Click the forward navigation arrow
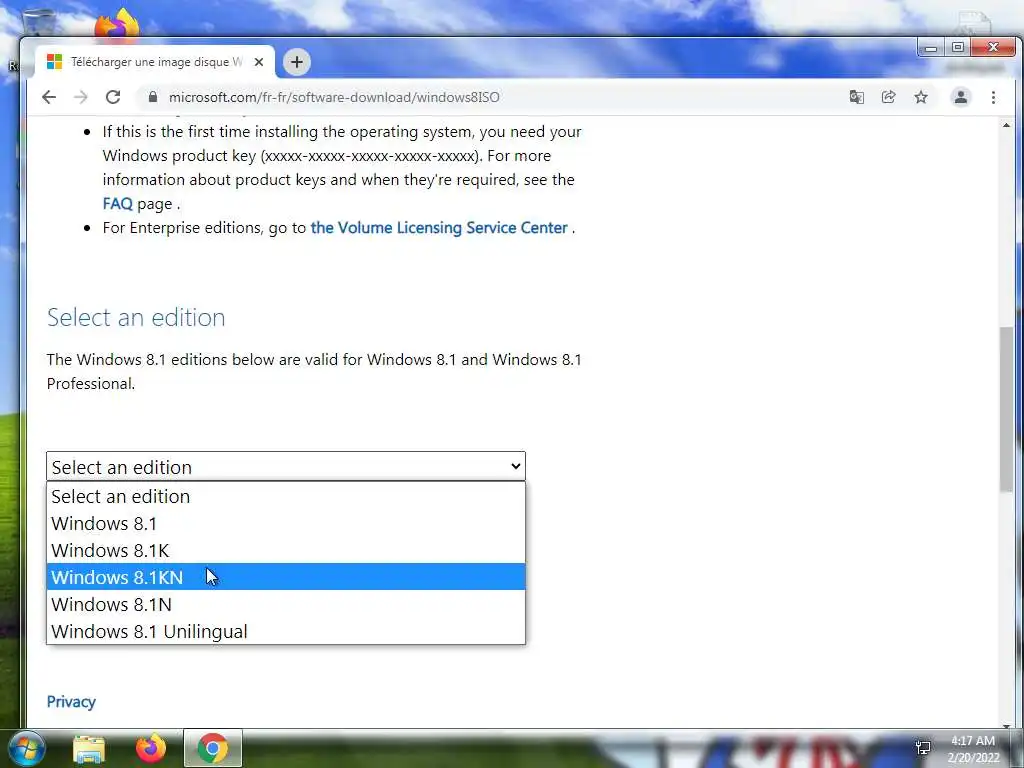This screenshot has height=768, width=1024. (81, 97)
